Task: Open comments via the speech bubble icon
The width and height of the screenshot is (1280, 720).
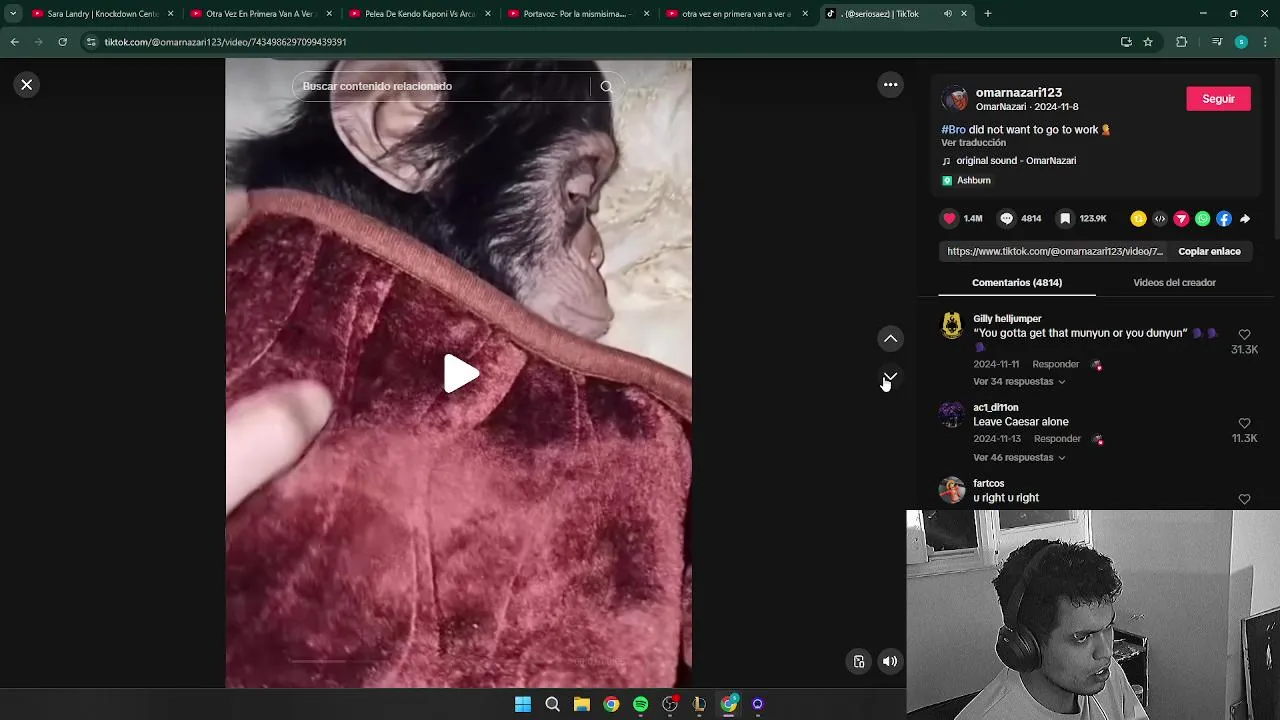Action: click(x=1007, y=218)
